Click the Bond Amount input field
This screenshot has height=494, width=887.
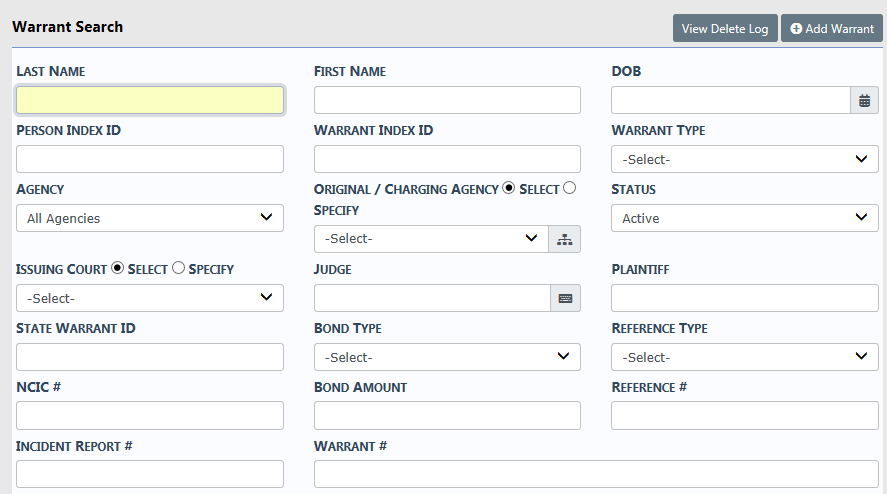(x=447, y=415)
